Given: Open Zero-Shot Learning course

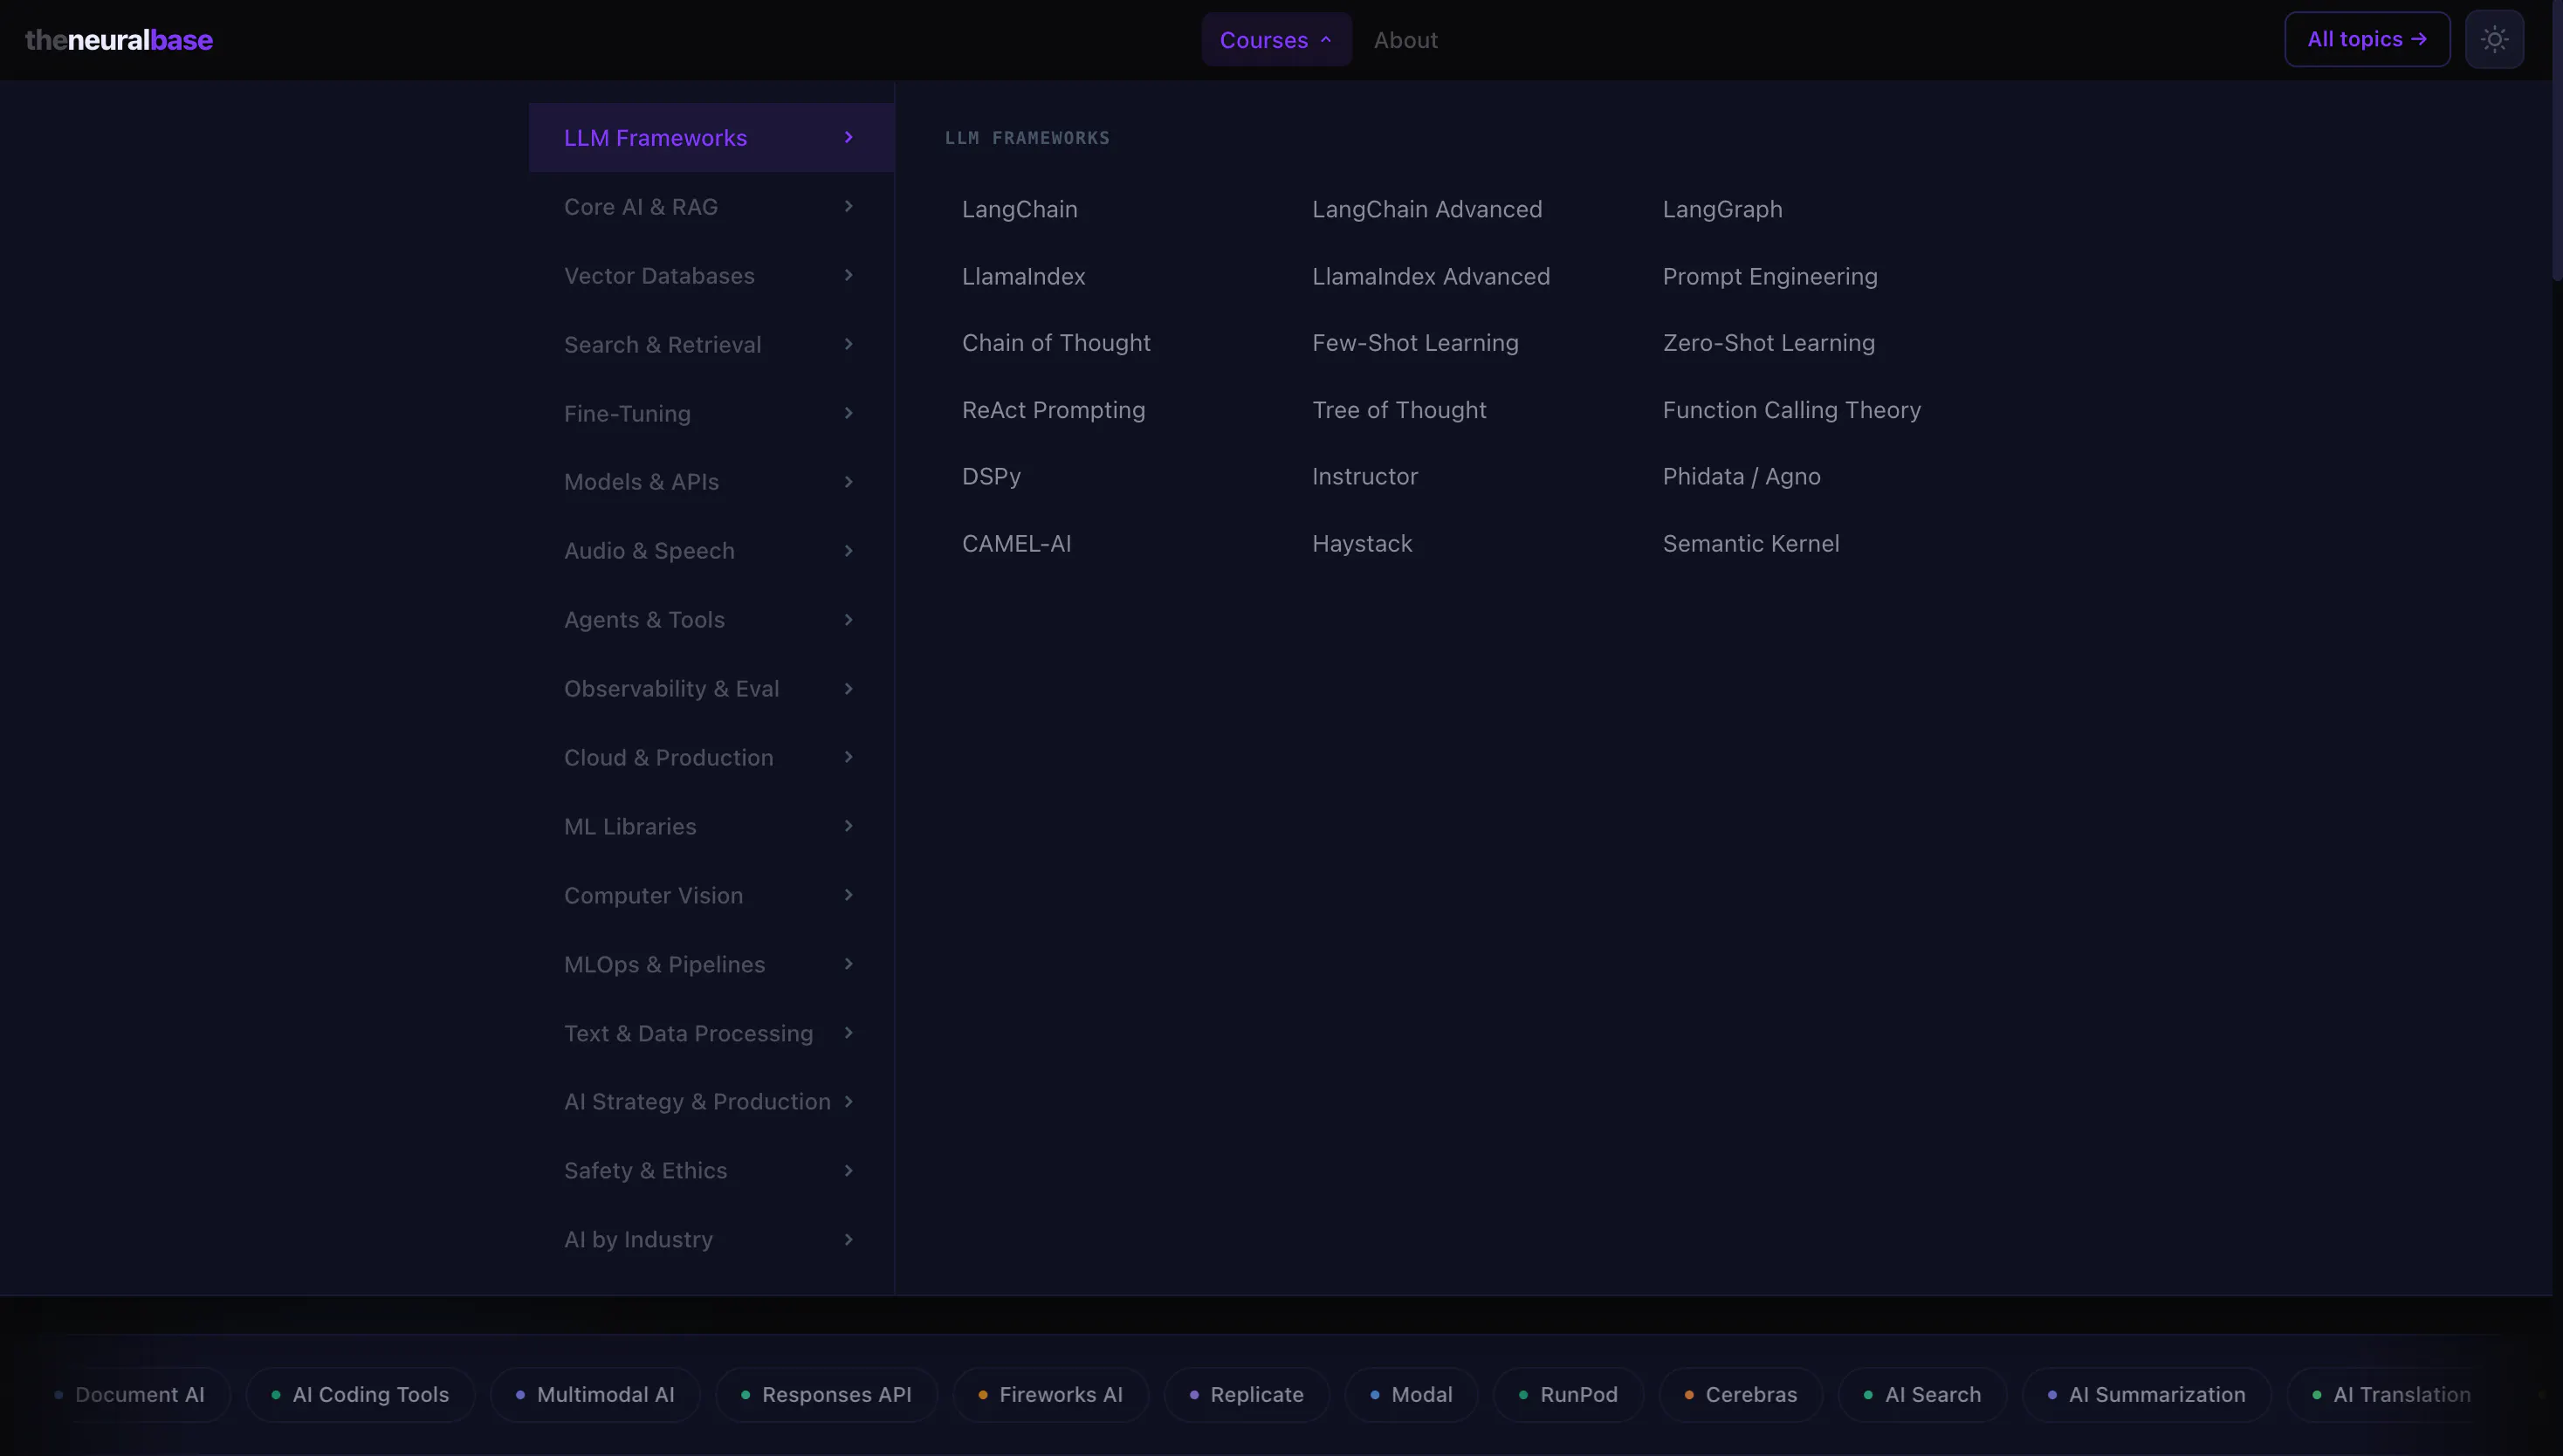Looking at the screenshot, I should click(1768, 343).
